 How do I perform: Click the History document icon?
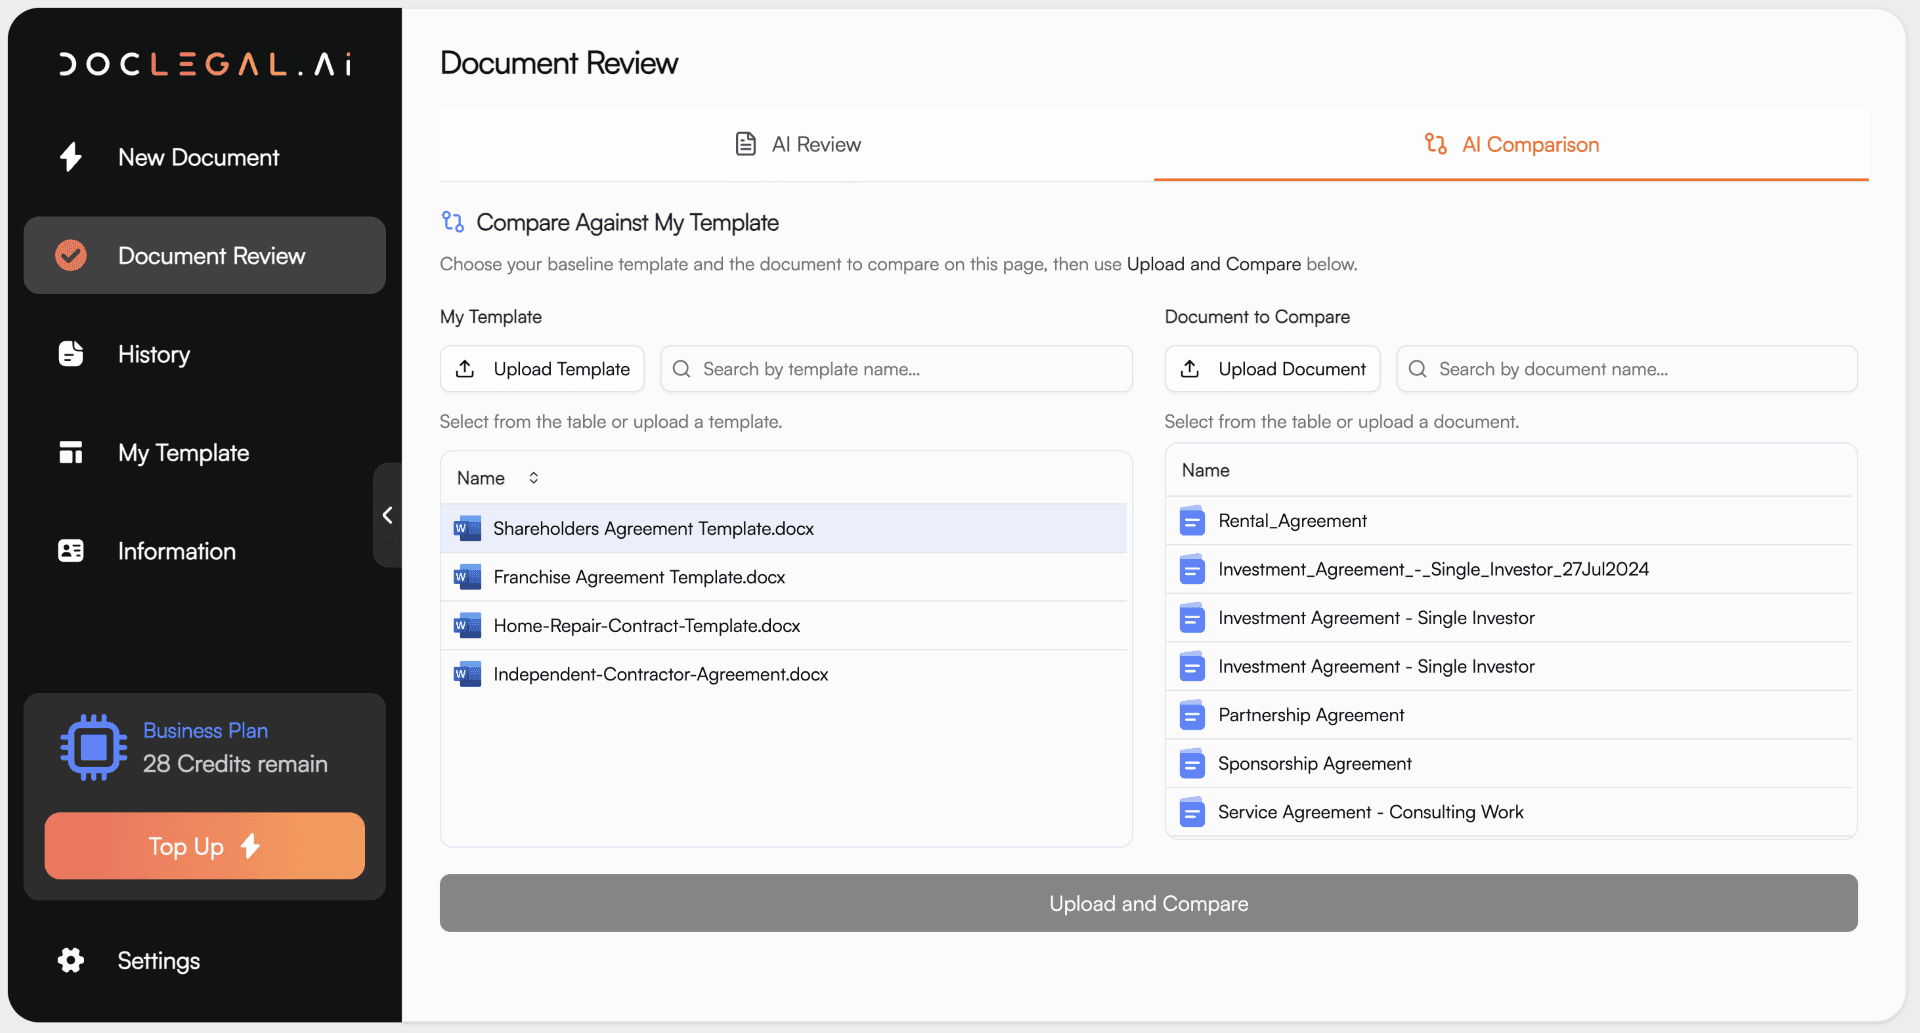71,354
